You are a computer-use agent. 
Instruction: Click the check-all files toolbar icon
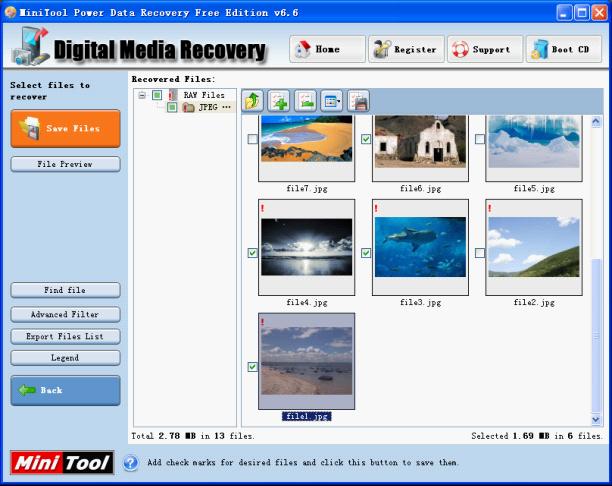point(279,101)
